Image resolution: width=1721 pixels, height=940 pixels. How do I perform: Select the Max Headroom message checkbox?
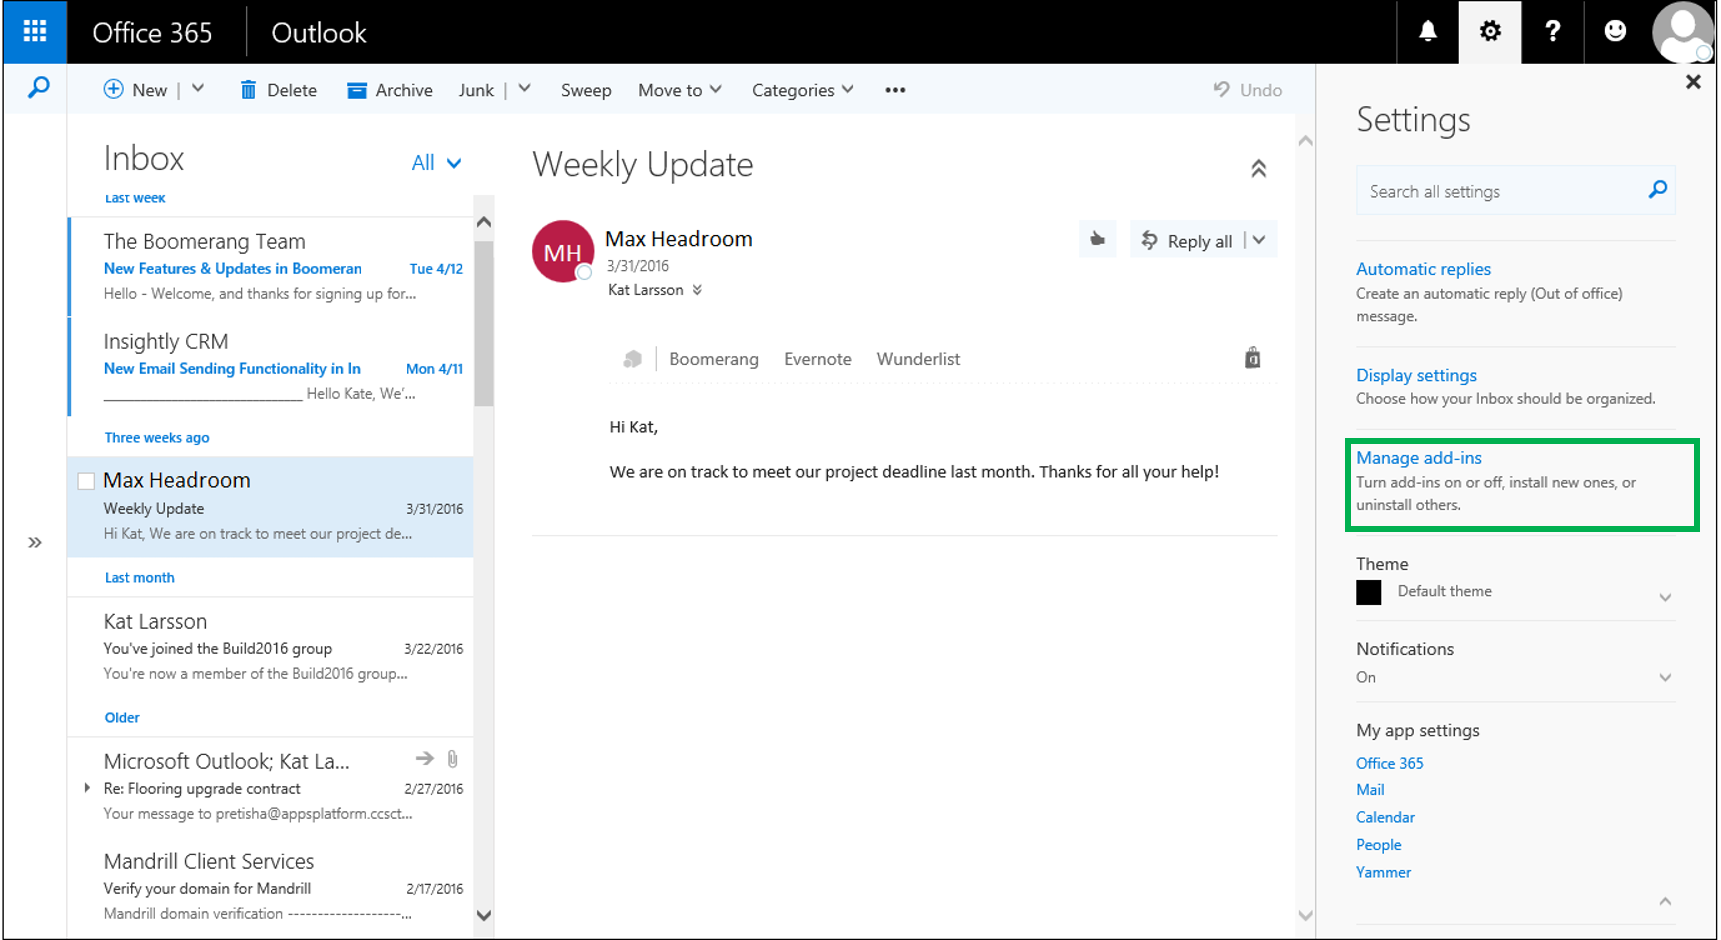click(87, 481)
